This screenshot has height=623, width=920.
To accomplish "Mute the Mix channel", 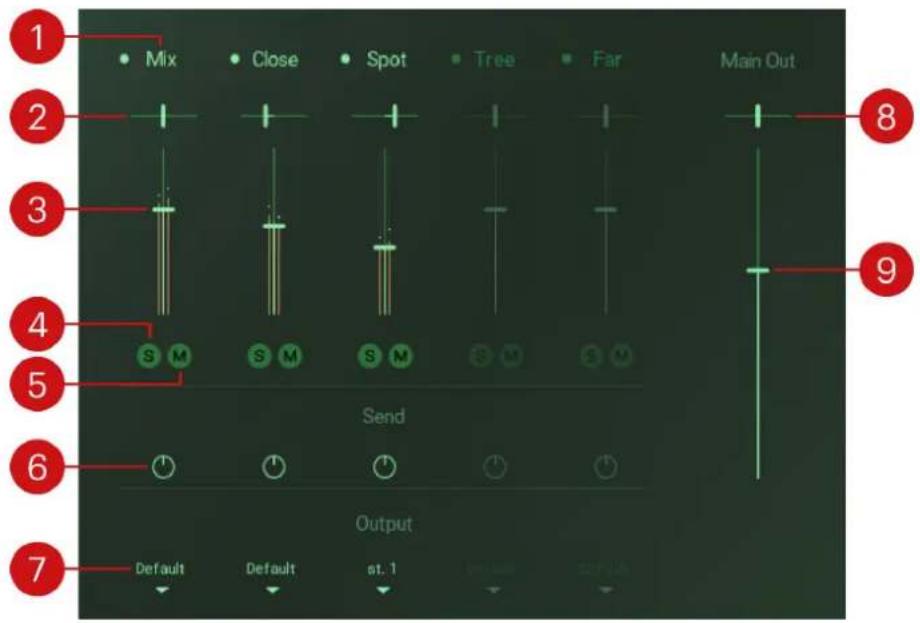I will click(x=180, y=355).
